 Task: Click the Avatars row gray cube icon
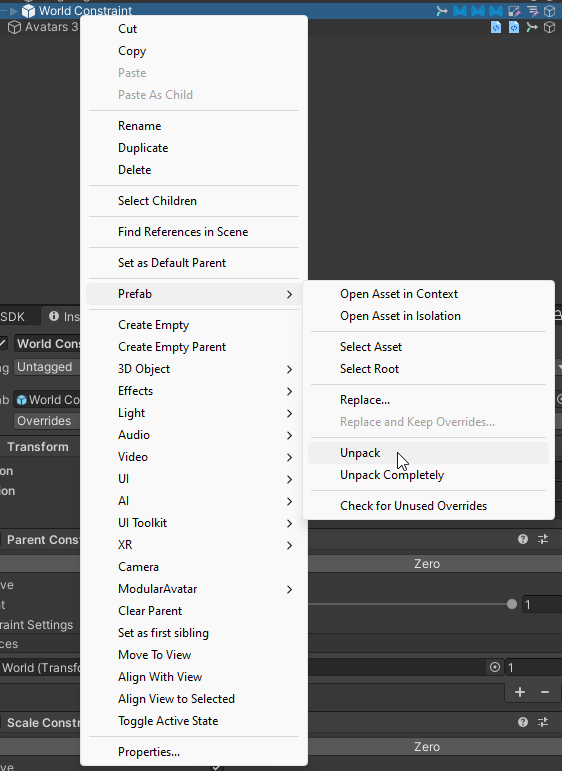click(x=15, y=27)
